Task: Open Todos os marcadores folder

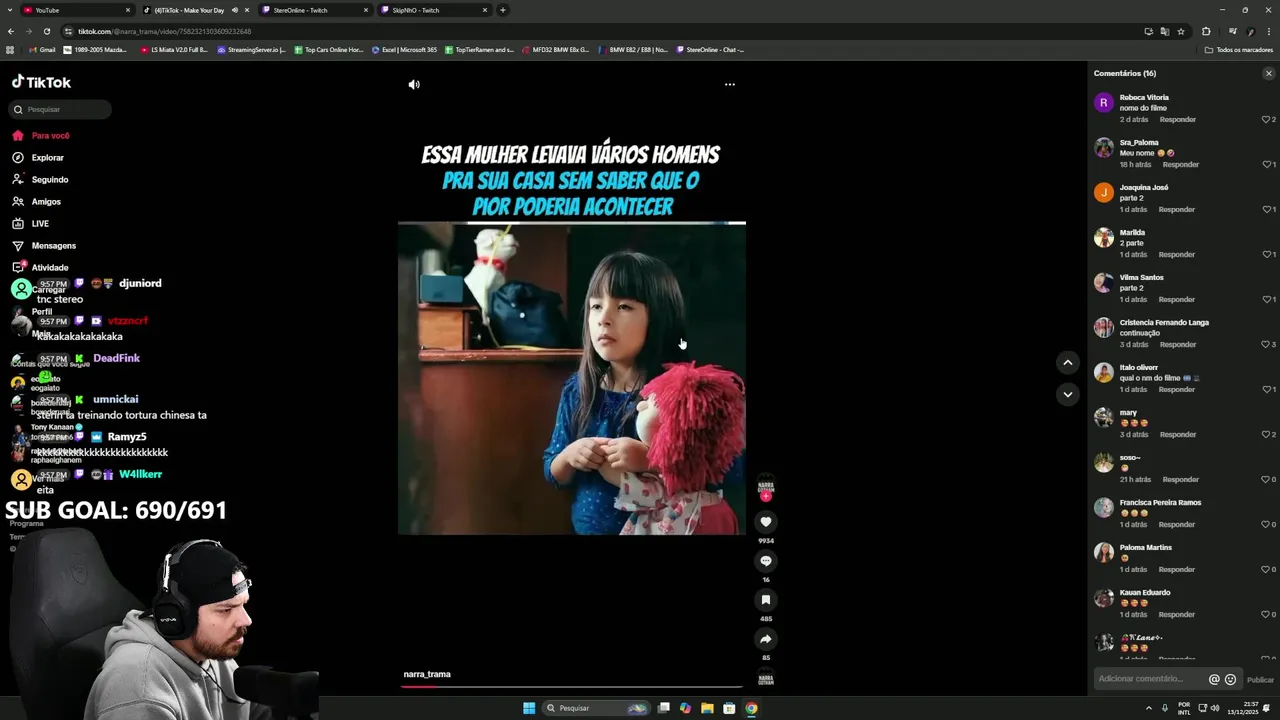Action: coord(1238,50)
